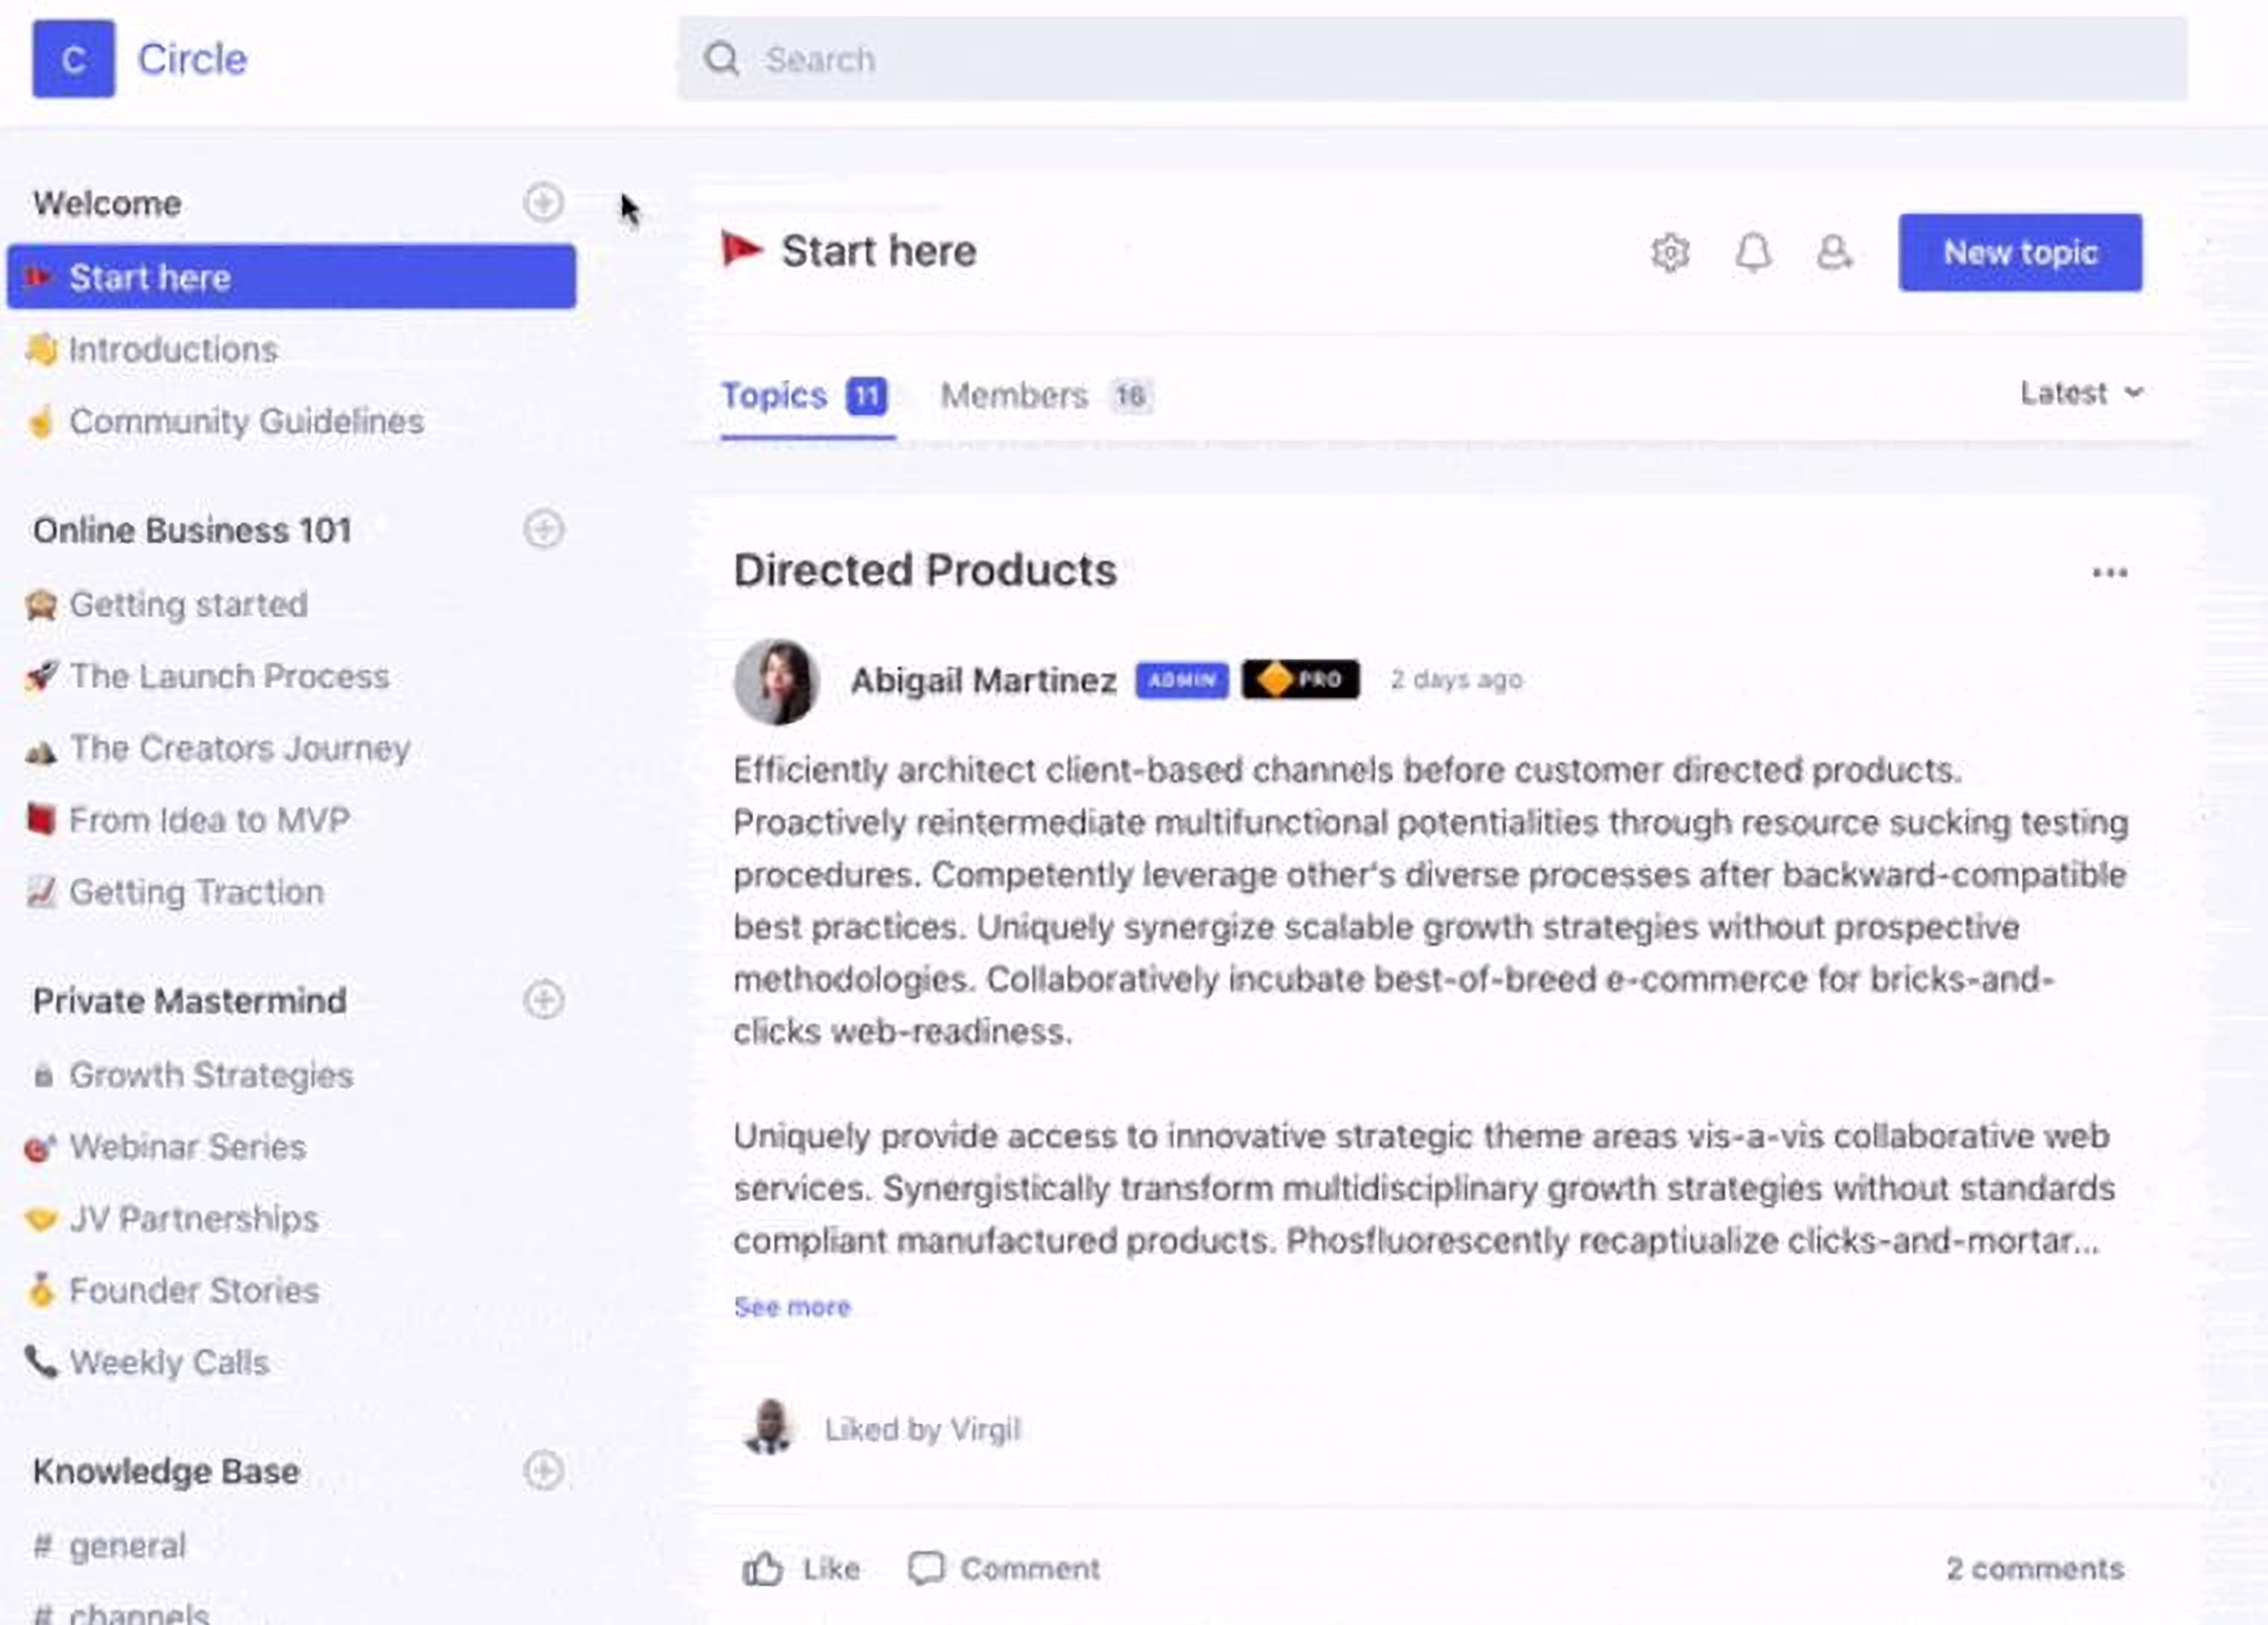
Task: Click the add member icon
Action: click(x=1833, y=253)
